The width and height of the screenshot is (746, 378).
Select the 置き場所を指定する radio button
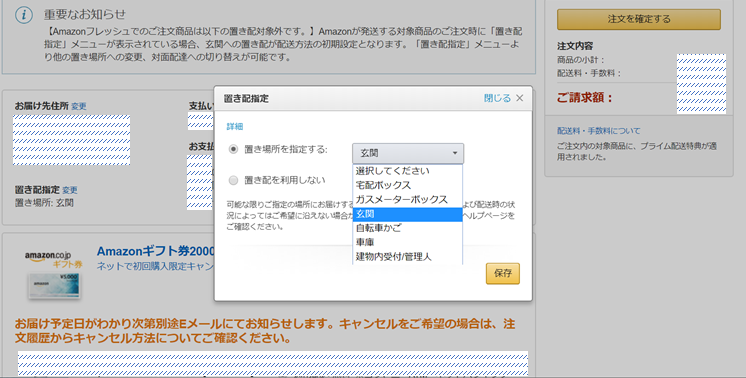233,149
